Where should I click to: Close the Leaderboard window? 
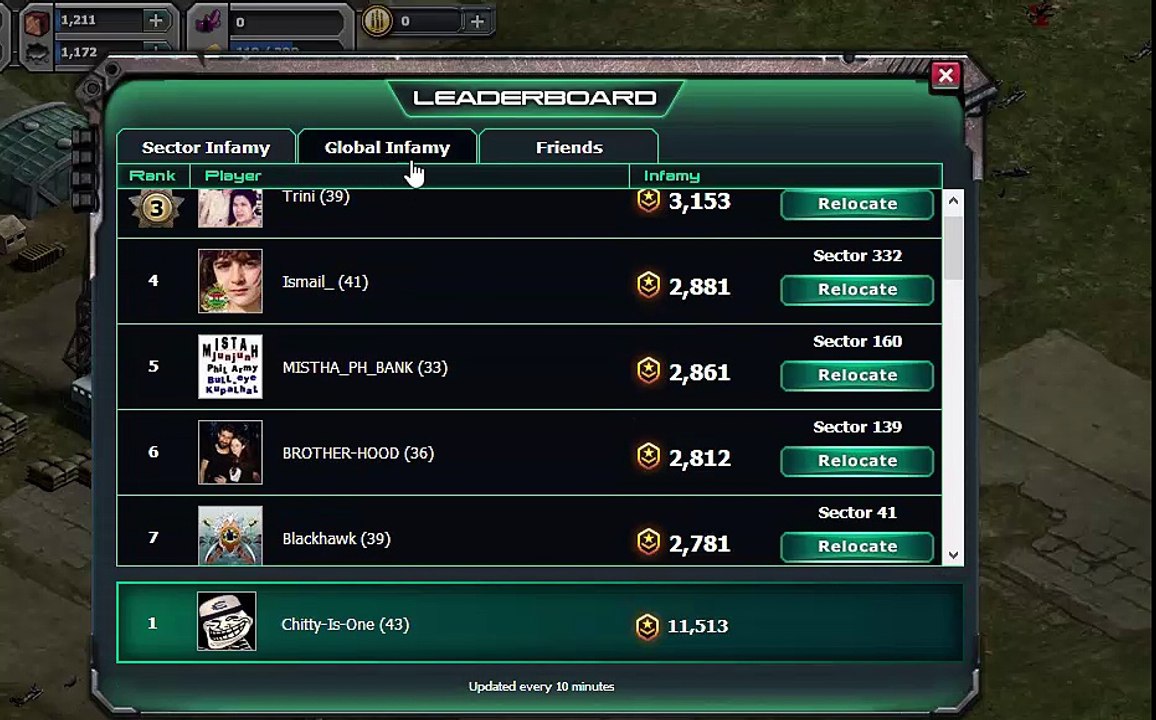tap(945, 75)
